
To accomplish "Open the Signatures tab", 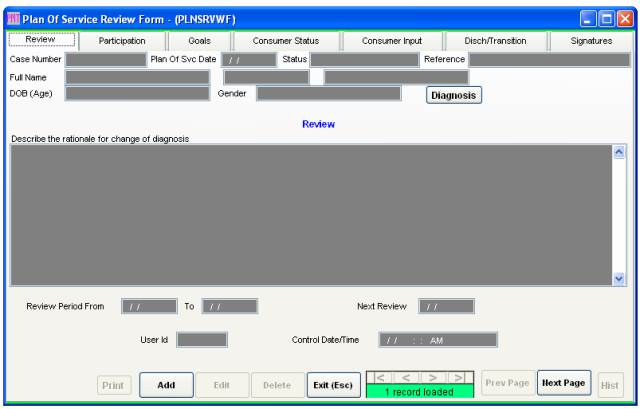I will (x=591, y=41).
